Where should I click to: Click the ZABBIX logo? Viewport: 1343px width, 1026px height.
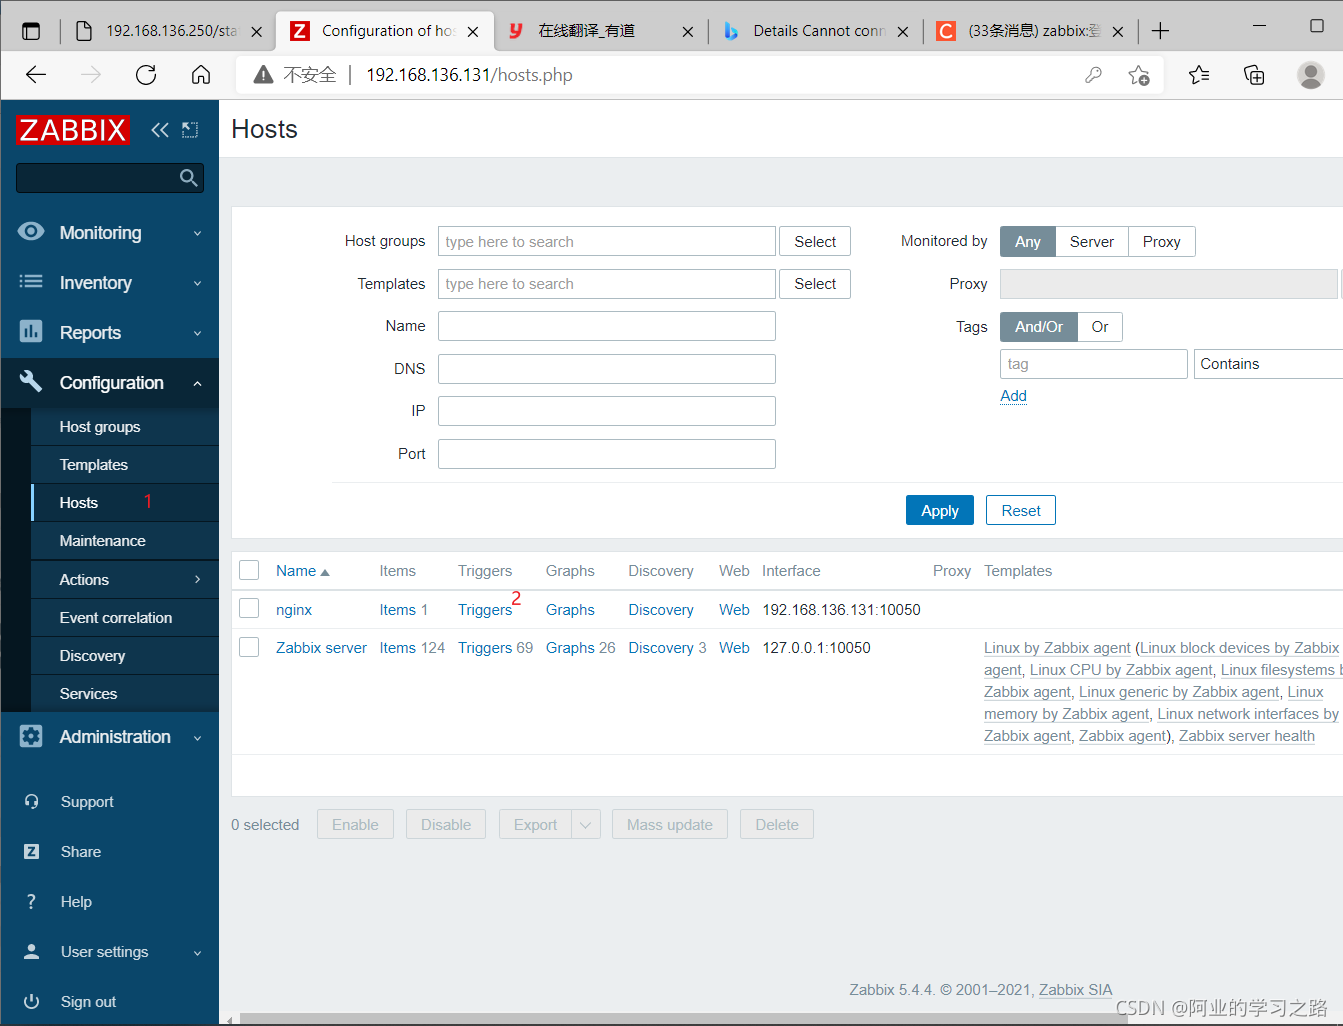[72, 130]
